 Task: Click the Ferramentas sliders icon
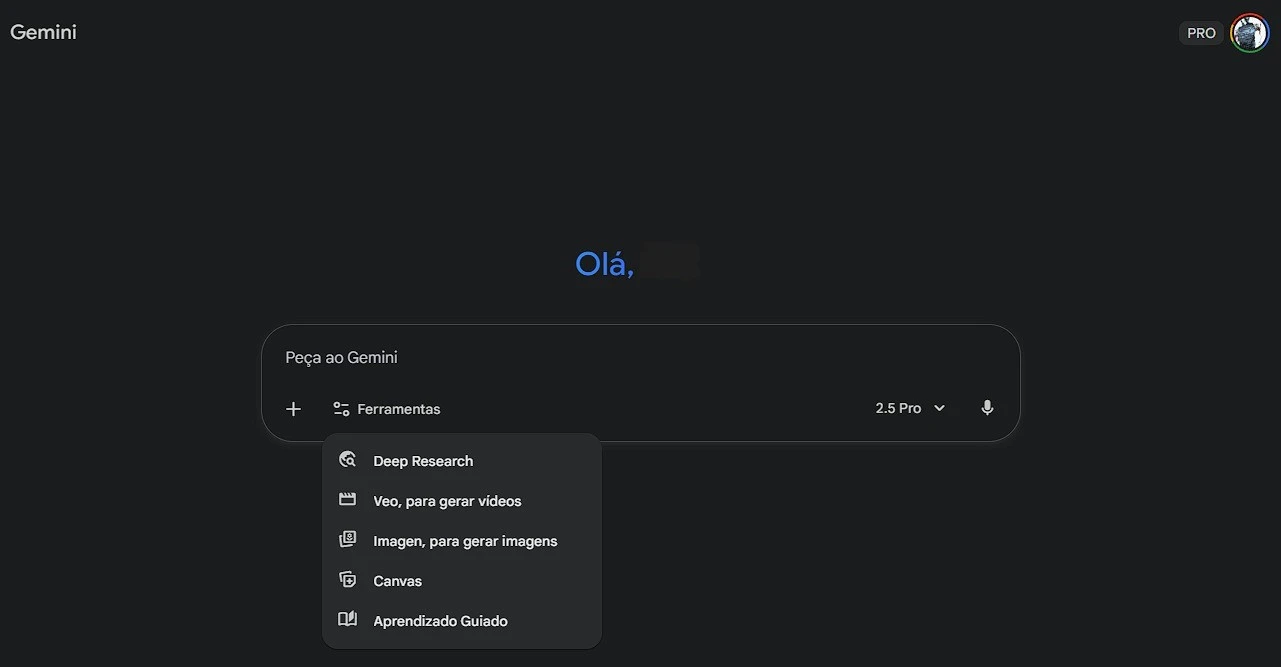[x=341, y=409]
